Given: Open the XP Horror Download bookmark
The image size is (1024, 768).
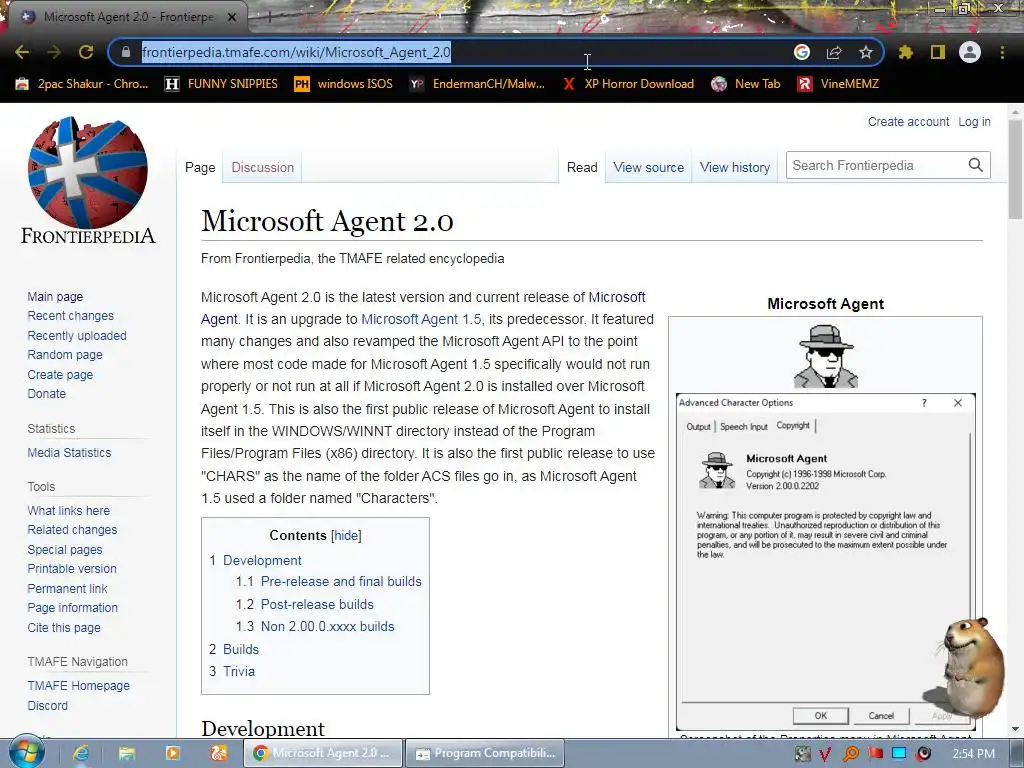Looking at the screenshot, I should [628, 84].
